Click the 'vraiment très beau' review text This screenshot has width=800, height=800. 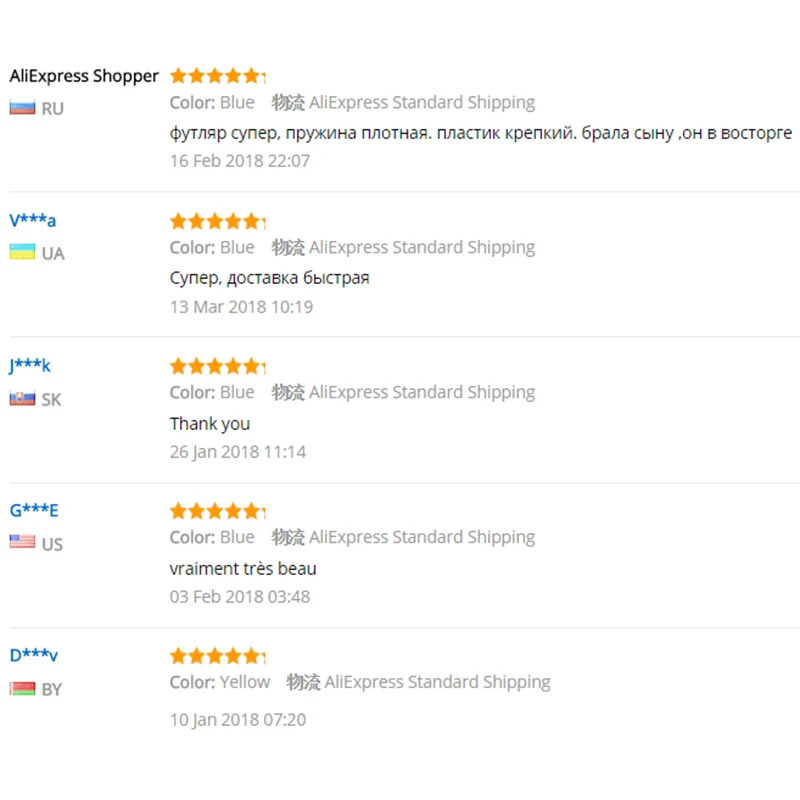(x=243, y=569)
